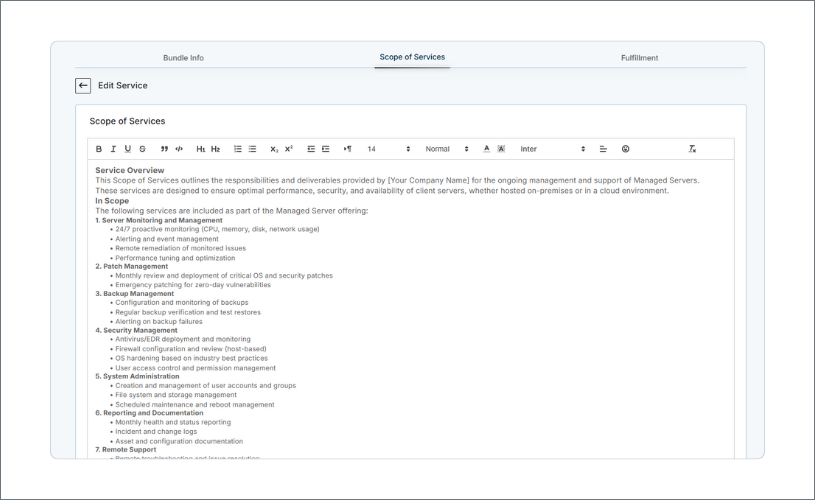Click the '2. Patch Management' heading
The height and width of the screenshot is (500, 815).
132,266
